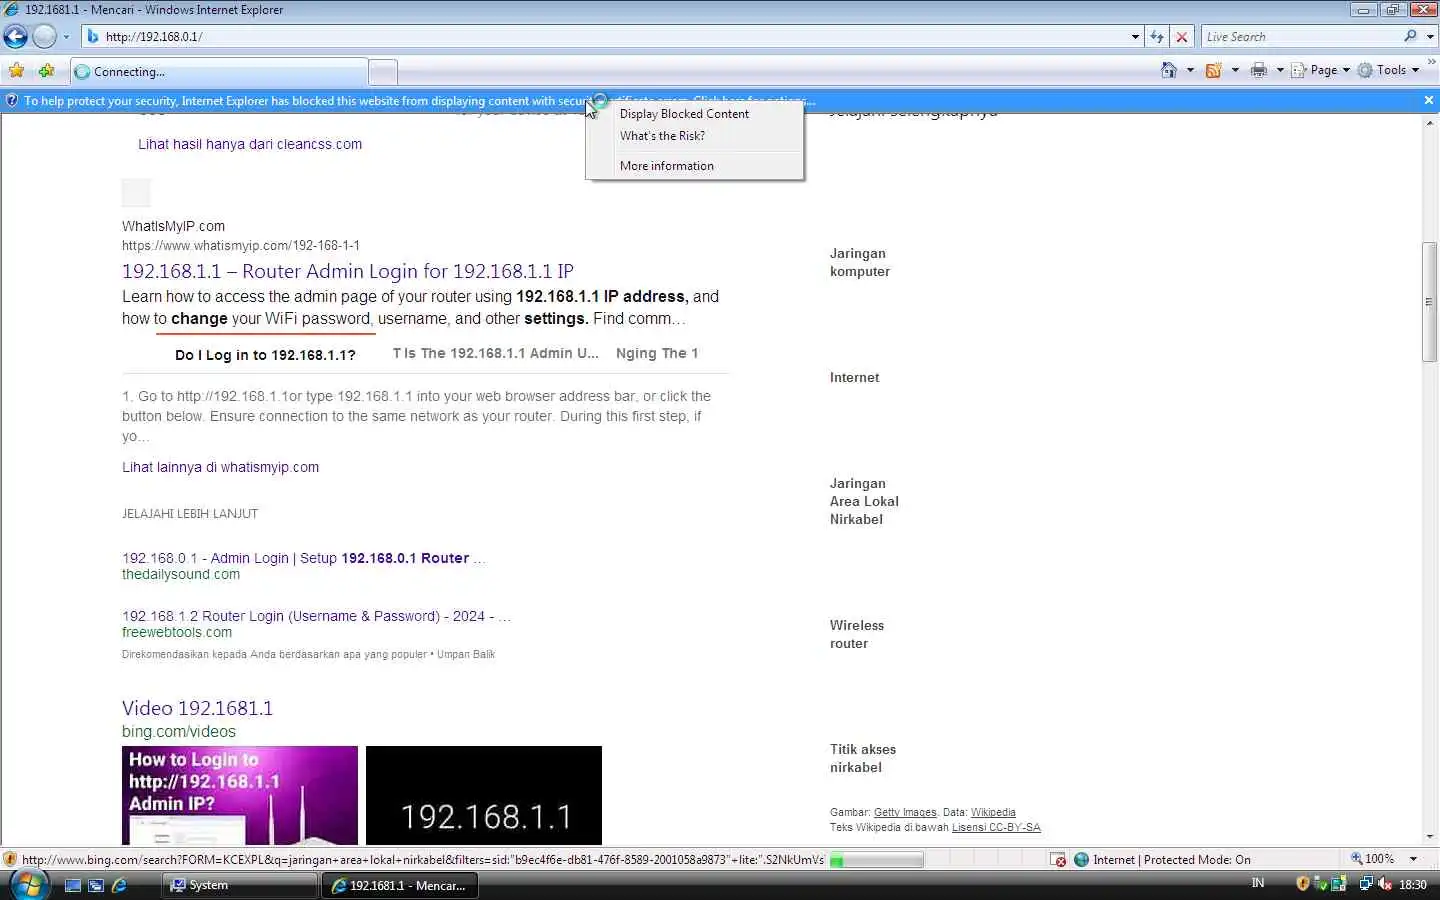1440x900 pixels.
Task: Select the What's the Risk? menu item
Action: [x=694, y=136]
